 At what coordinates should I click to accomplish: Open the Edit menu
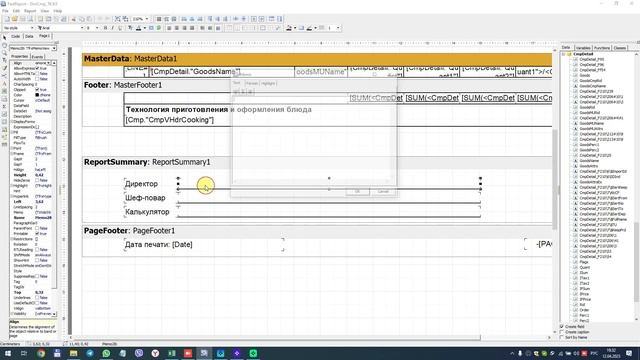point(16,11)
